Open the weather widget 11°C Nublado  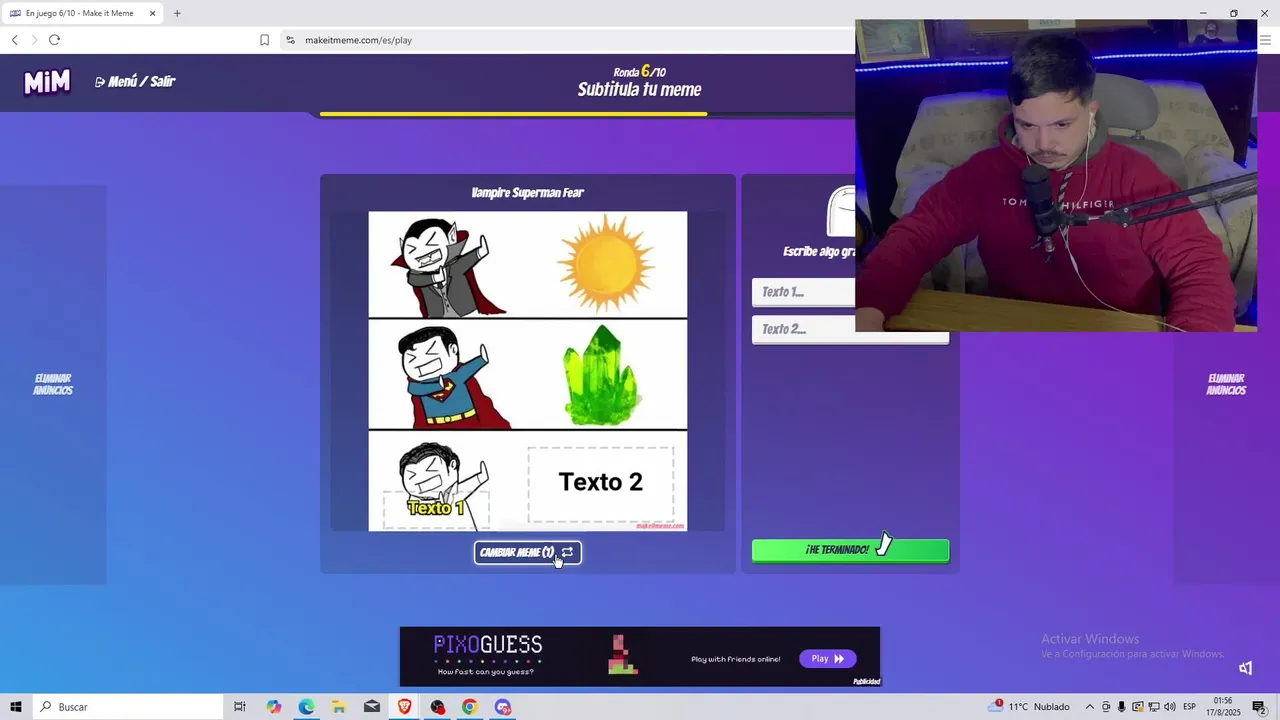click(1029, 707)
